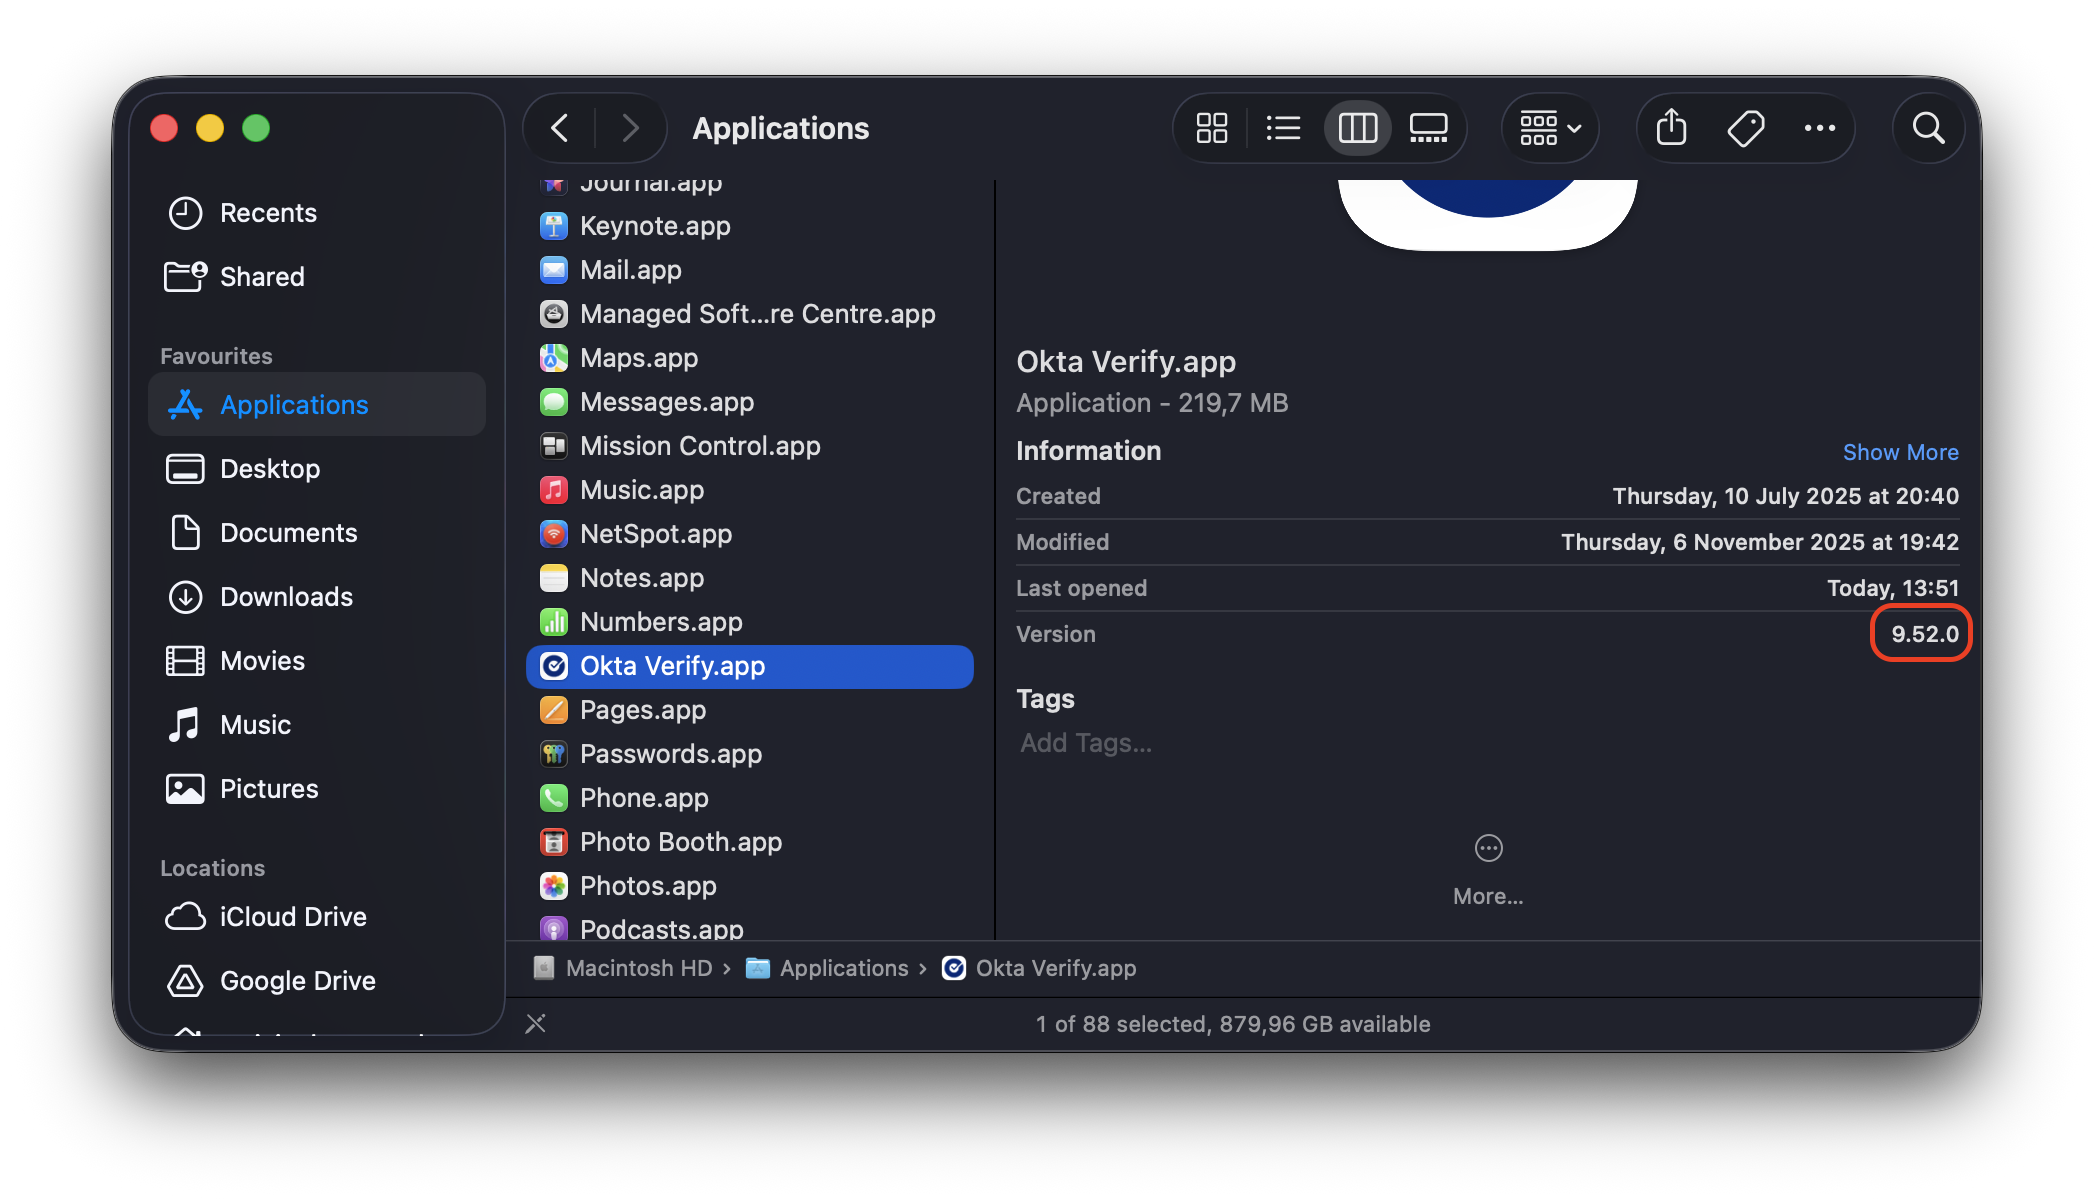Switch to gallery view
The image size is (2094, 1200).
pyautogui.click(x=1428, y=128)
